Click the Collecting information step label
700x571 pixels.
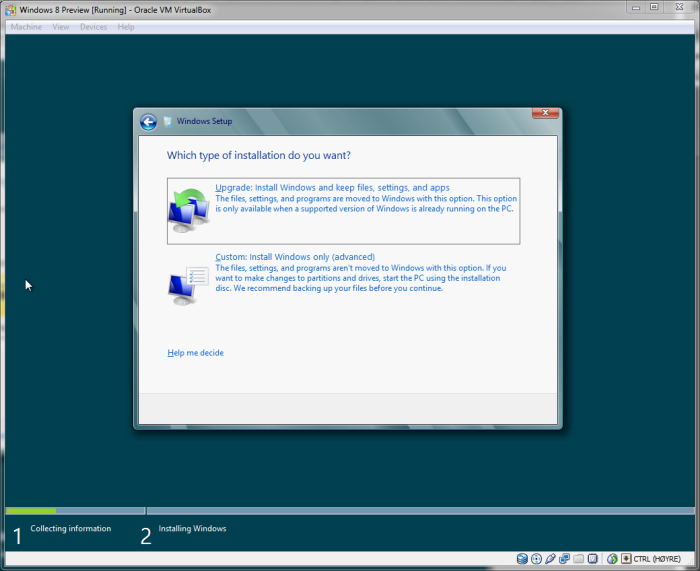(71, 529)
